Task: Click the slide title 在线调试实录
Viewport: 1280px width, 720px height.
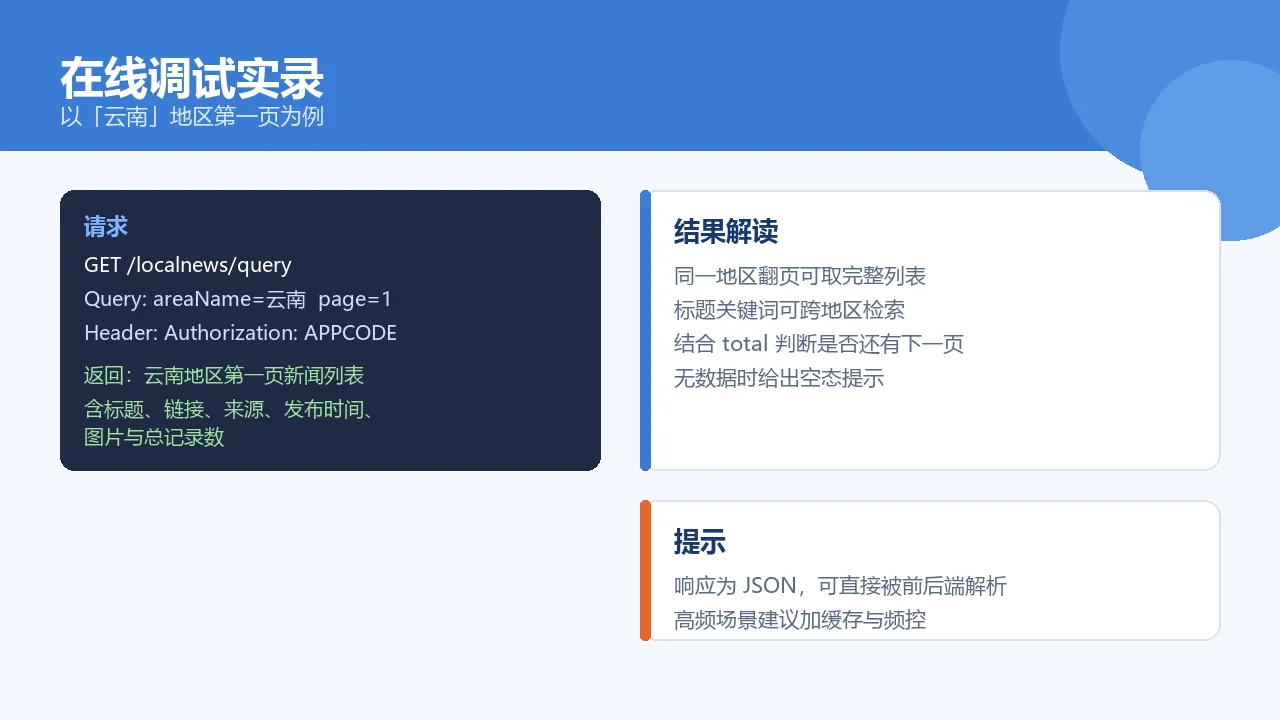Action: [x=192, y=78]
